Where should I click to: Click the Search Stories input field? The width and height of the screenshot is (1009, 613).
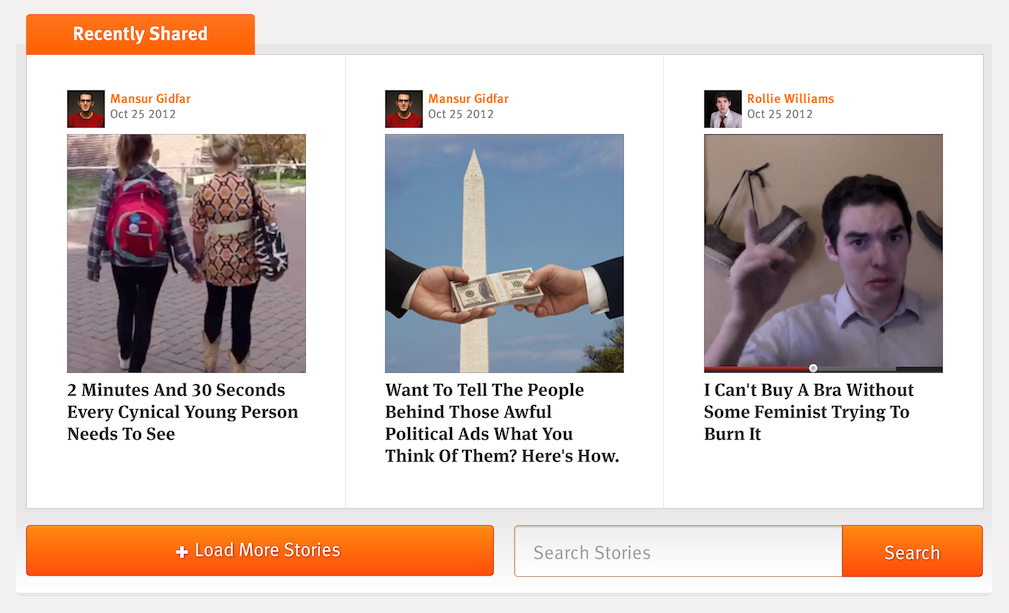[x=677, y=551]
